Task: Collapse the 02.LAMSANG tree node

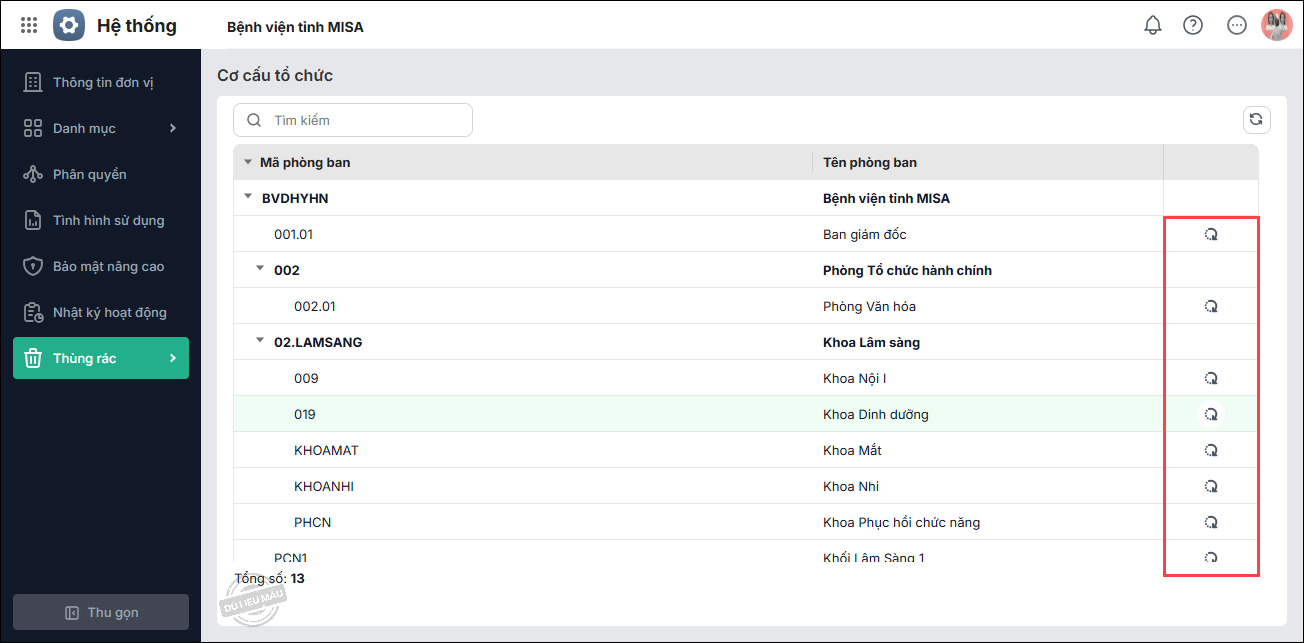Action: [260, 341]
